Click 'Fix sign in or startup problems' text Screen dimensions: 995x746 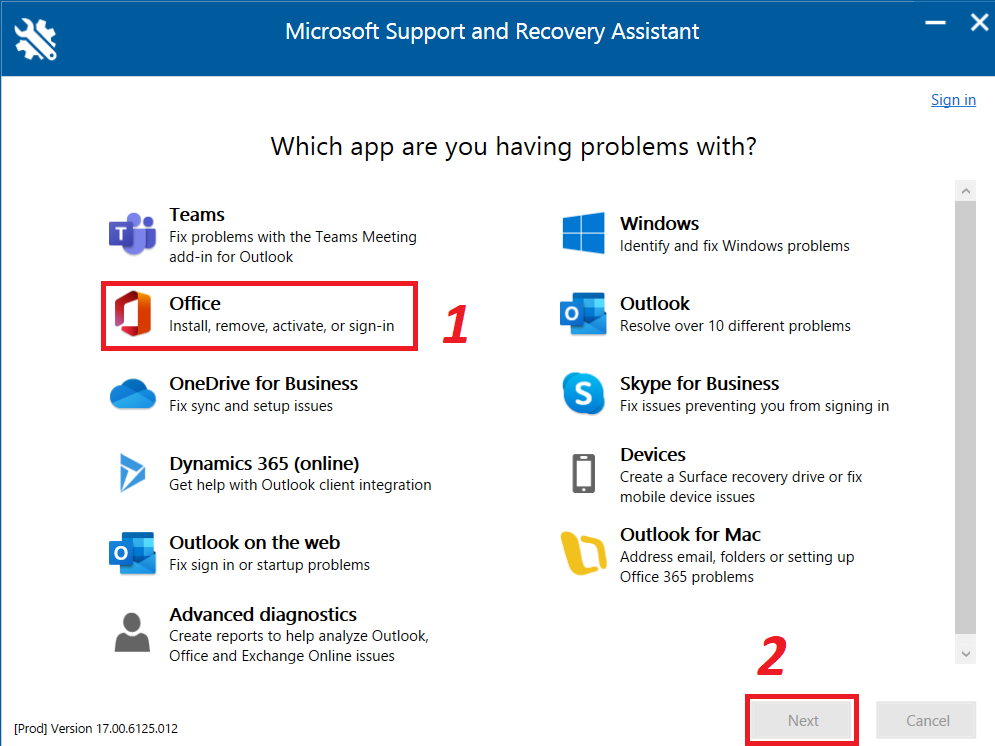coord(269,565)
